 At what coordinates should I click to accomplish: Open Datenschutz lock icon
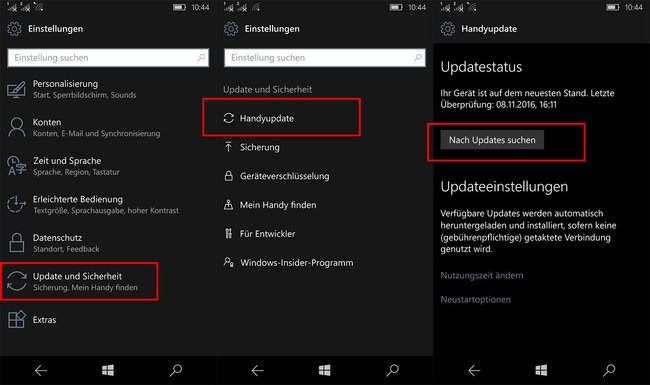click(17, 242)
